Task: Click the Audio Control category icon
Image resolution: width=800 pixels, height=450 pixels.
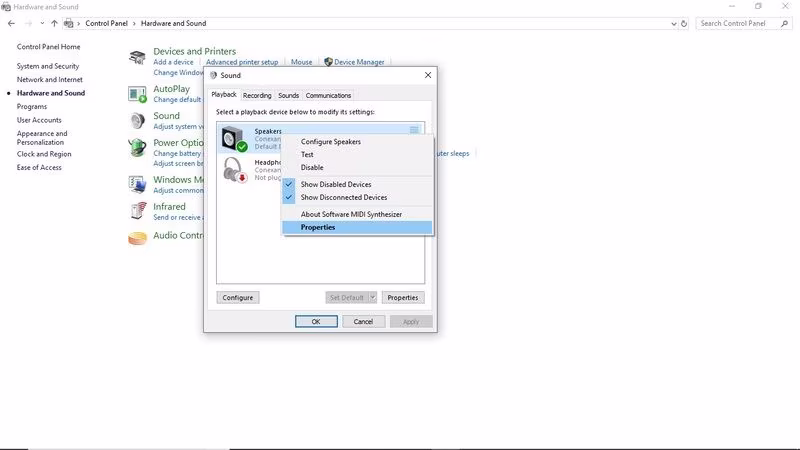Action: (137, 238)
